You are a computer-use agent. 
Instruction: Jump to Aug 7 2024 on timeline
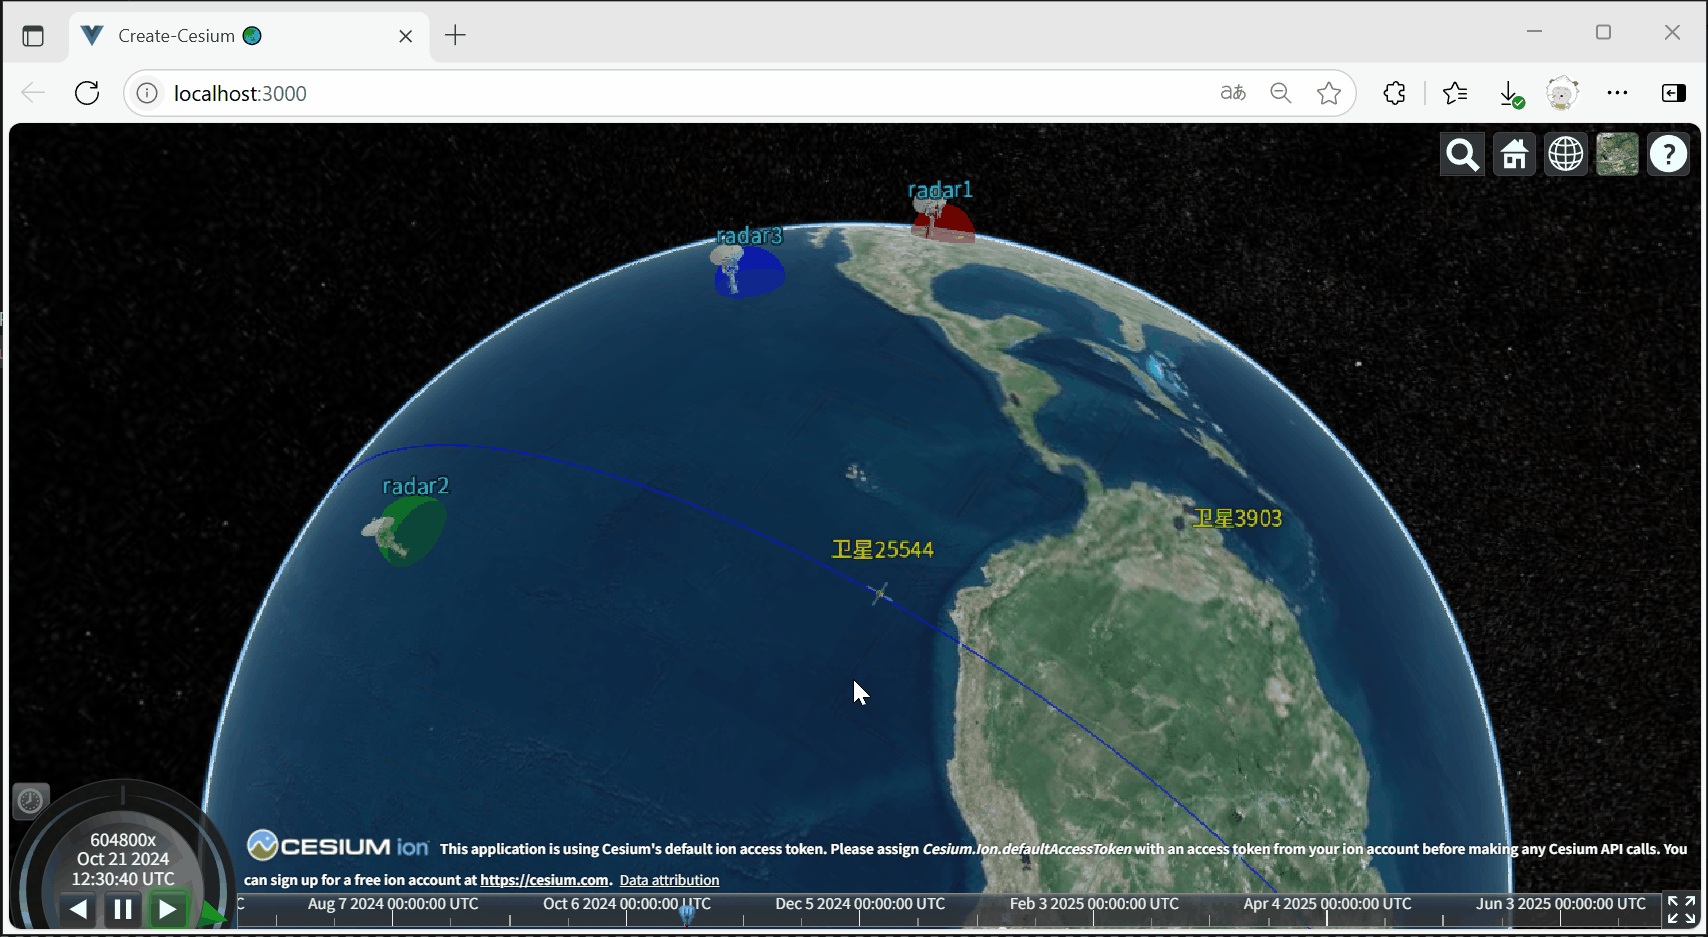393,904
